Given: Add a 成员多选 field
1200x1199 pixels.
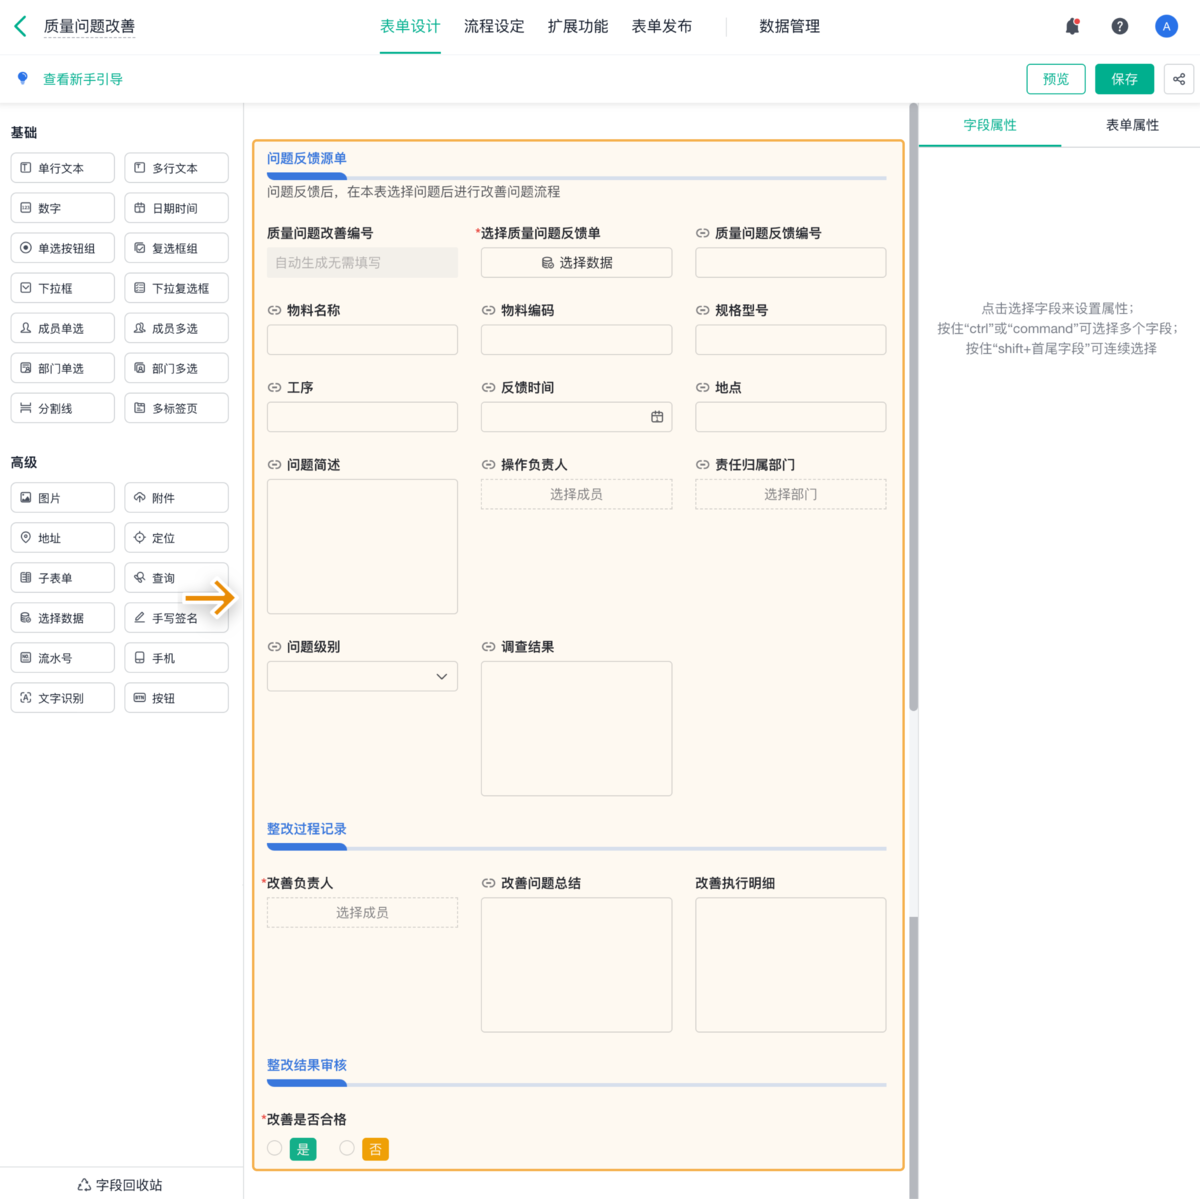Looking at the screenshot, I should coord(177,328).
